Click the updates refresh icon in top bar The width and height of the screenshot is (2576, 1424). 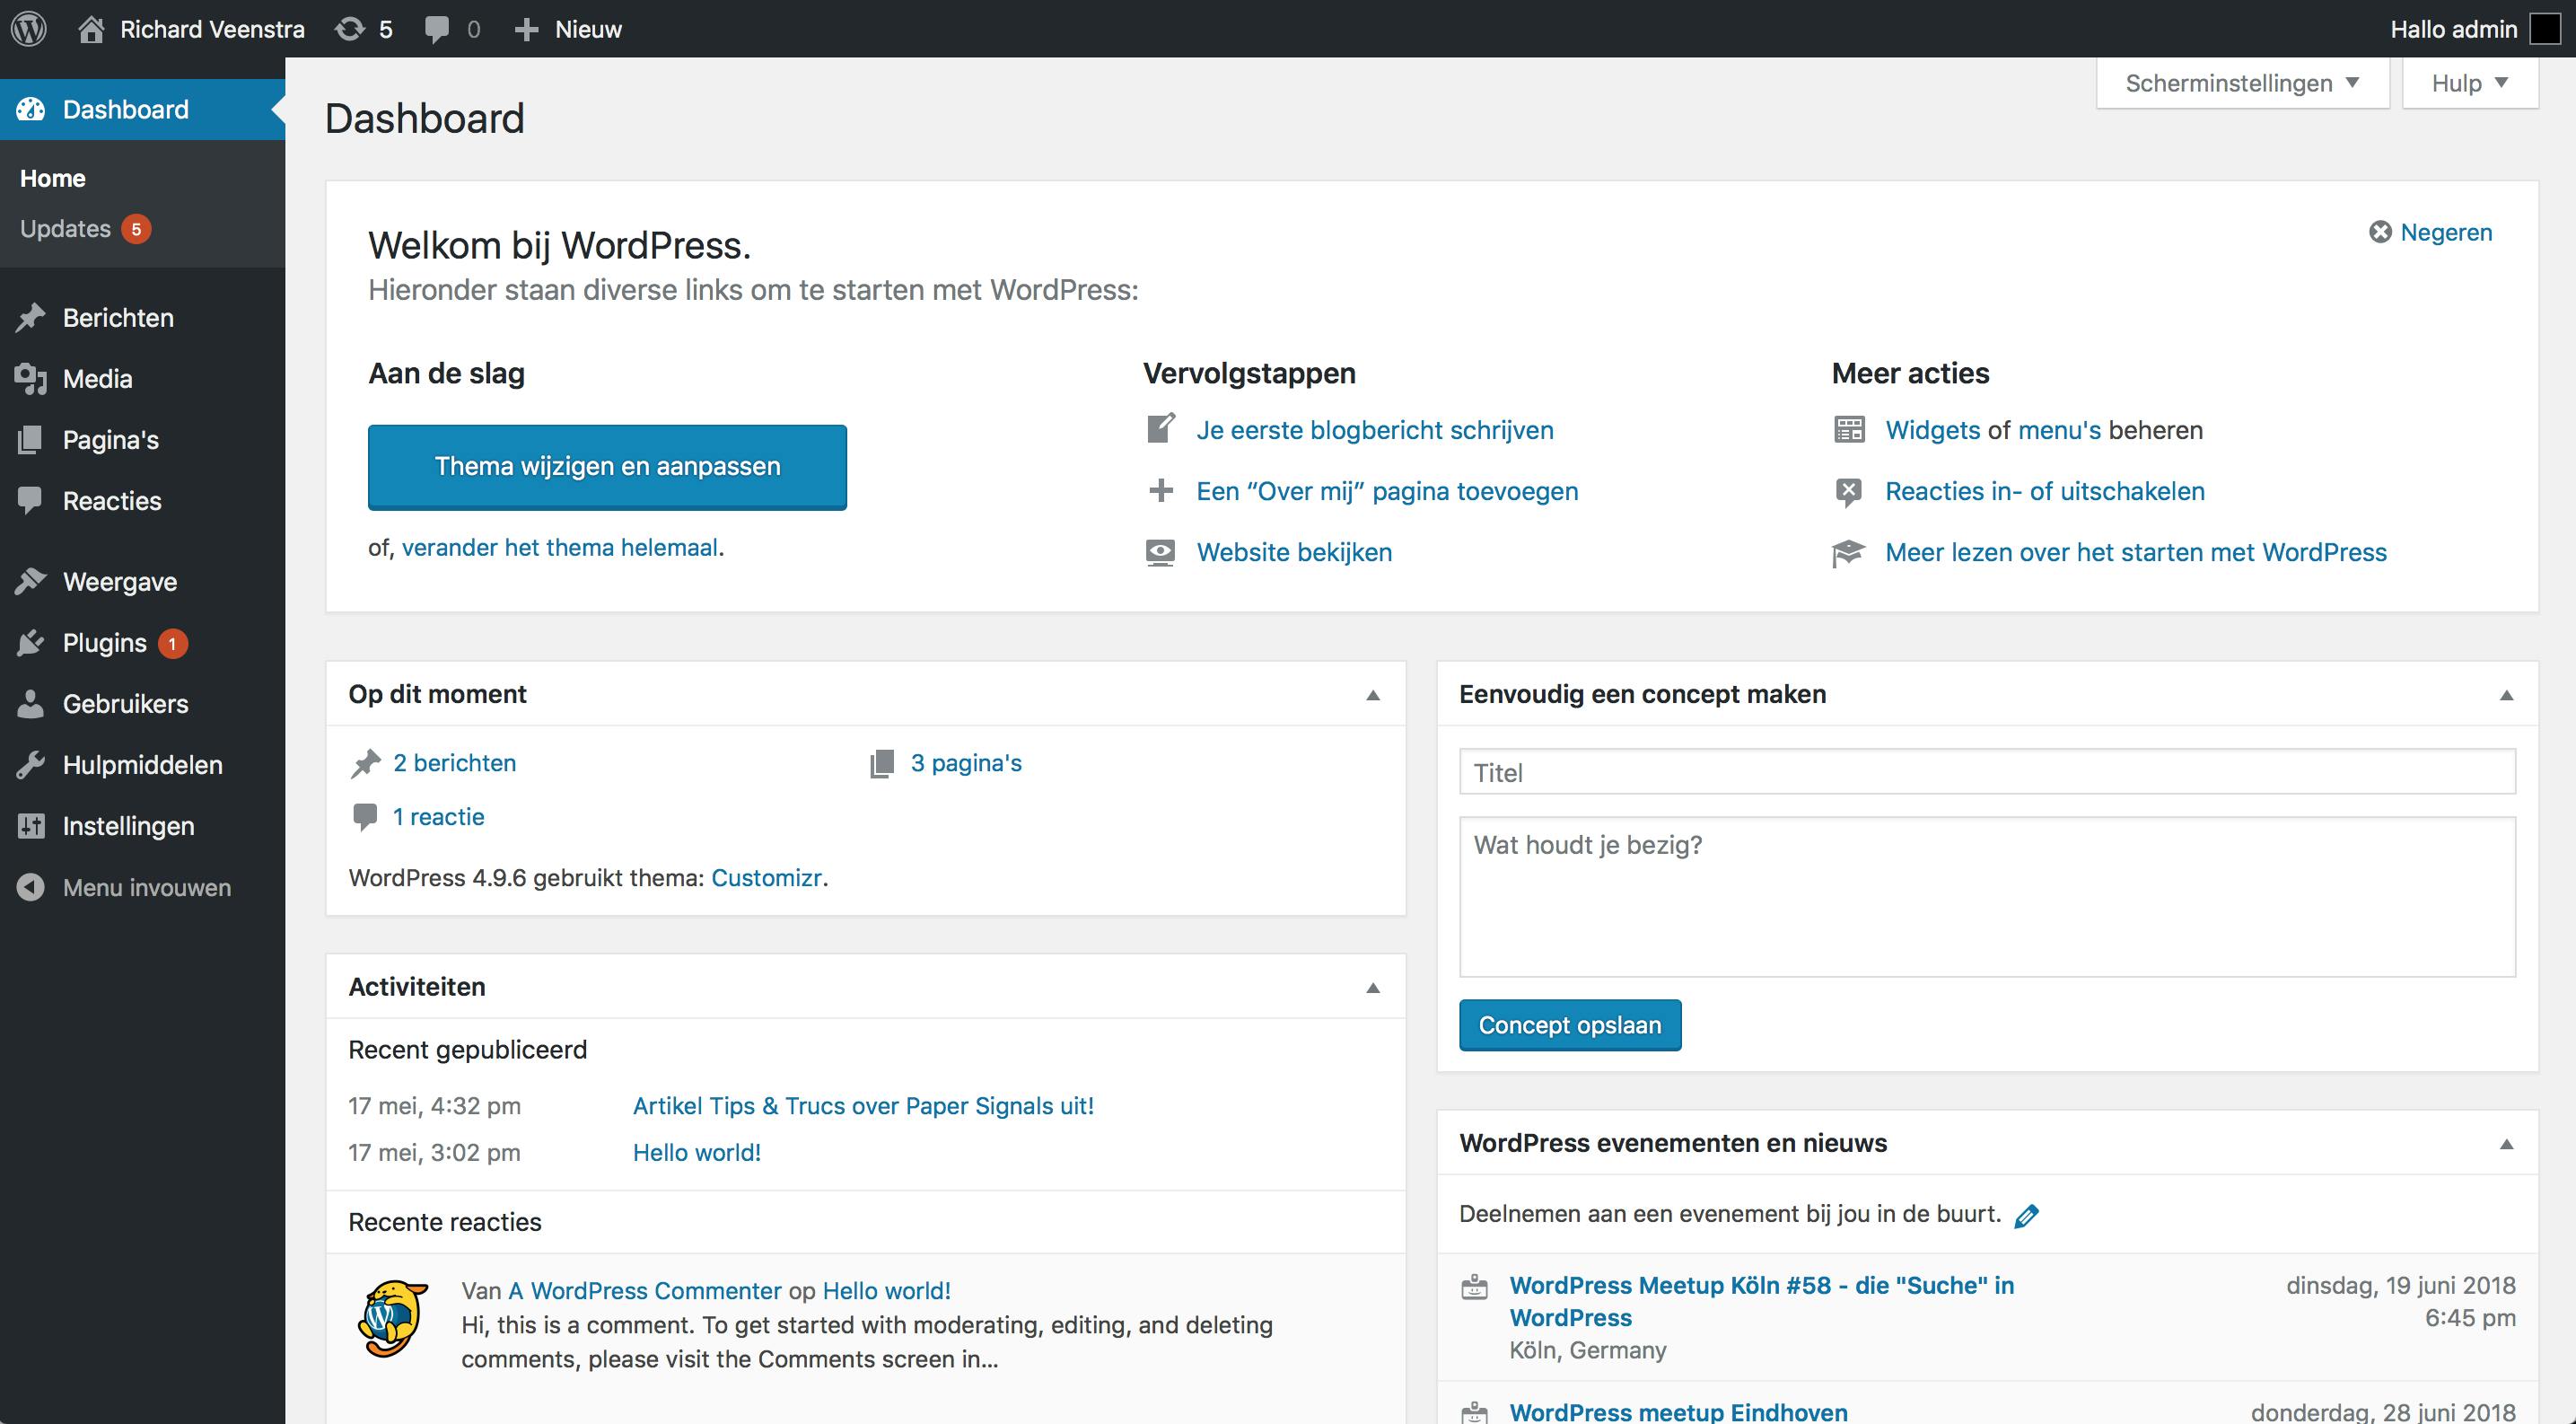pos(349,29)
